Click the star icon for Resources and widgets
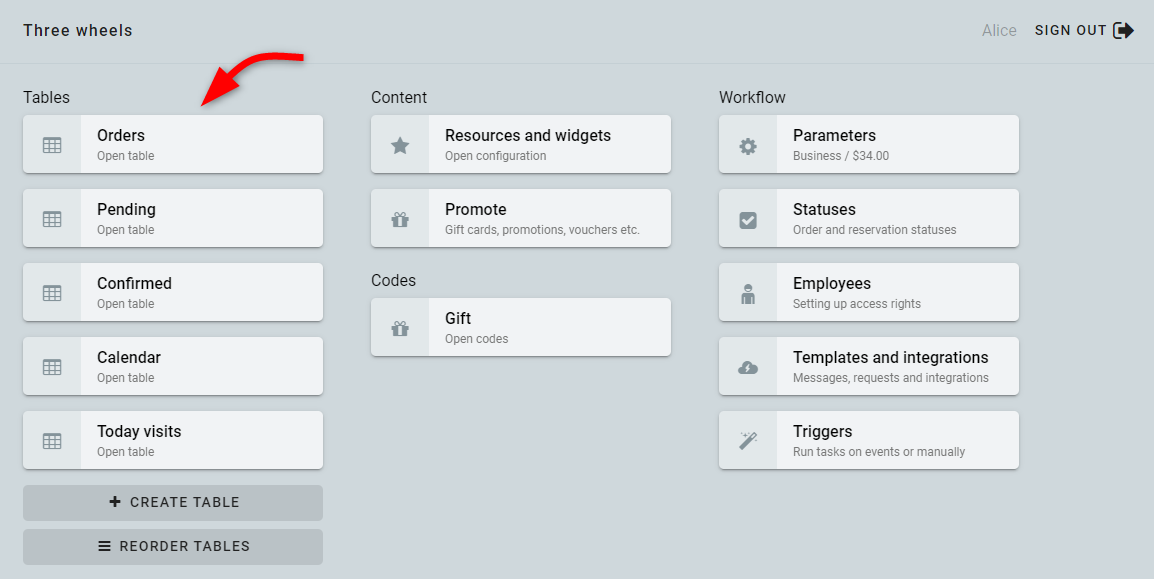Viewport: 1154px width, 579px height. [400, 146]
